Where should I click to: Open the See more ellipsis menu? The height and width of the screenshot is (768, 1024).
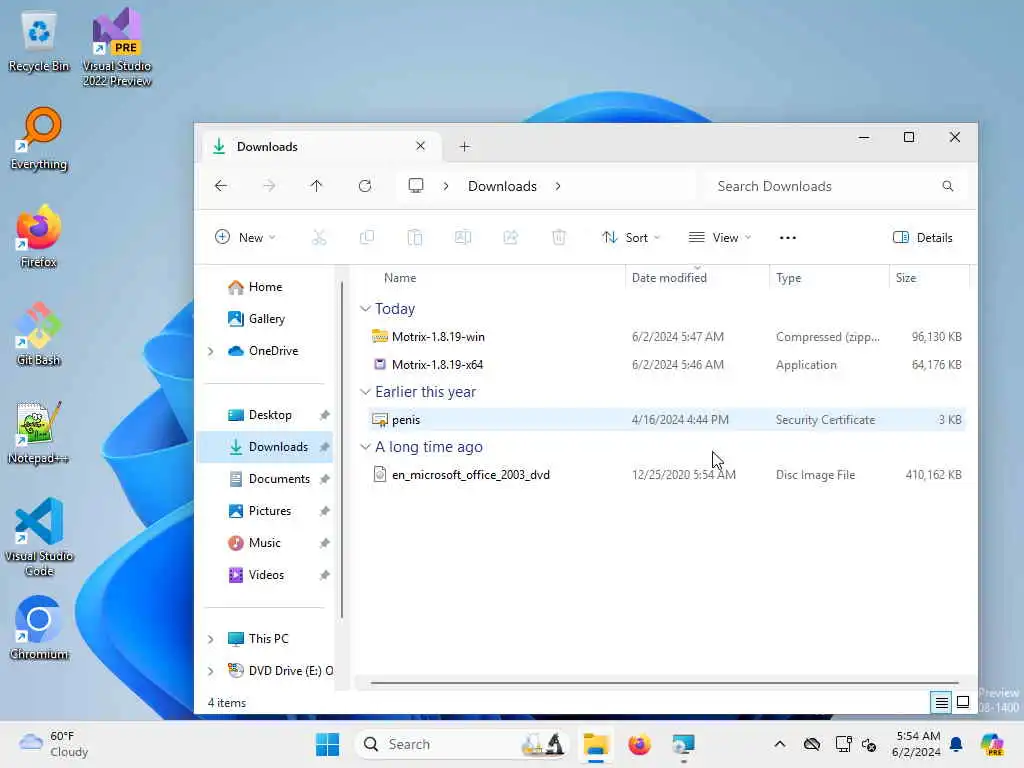pos(788,238)
